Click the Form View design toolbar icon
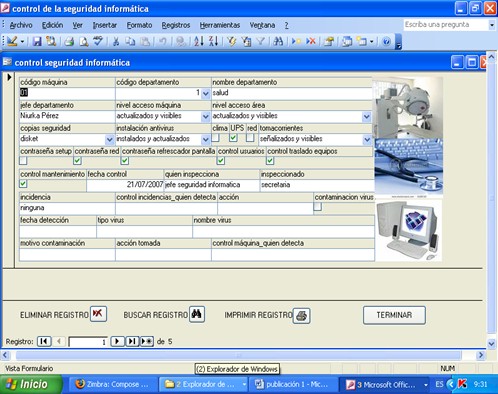The image size is (498, 394). click(12, 41)
